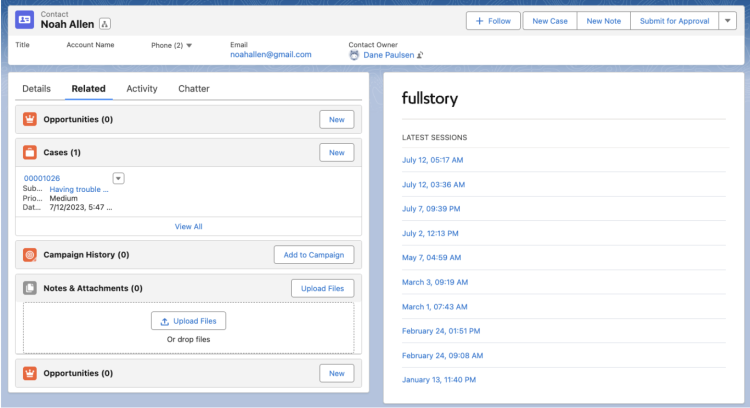Viewport: 750px width, 408px height.
Task: Click New in the first Opportunities section
Action: pyautogui.click(x=337, y=120)
